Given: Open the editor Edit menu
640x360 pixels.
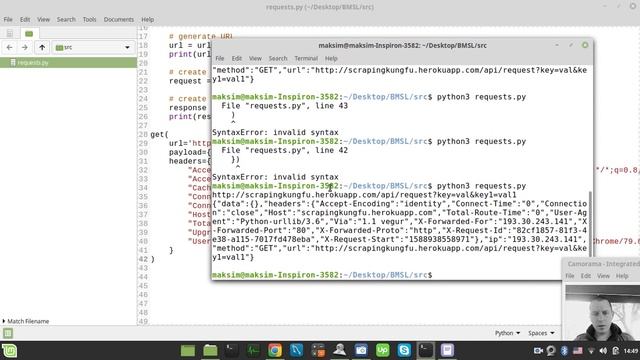Looking at the screenshot, I should tap(25, 19).
